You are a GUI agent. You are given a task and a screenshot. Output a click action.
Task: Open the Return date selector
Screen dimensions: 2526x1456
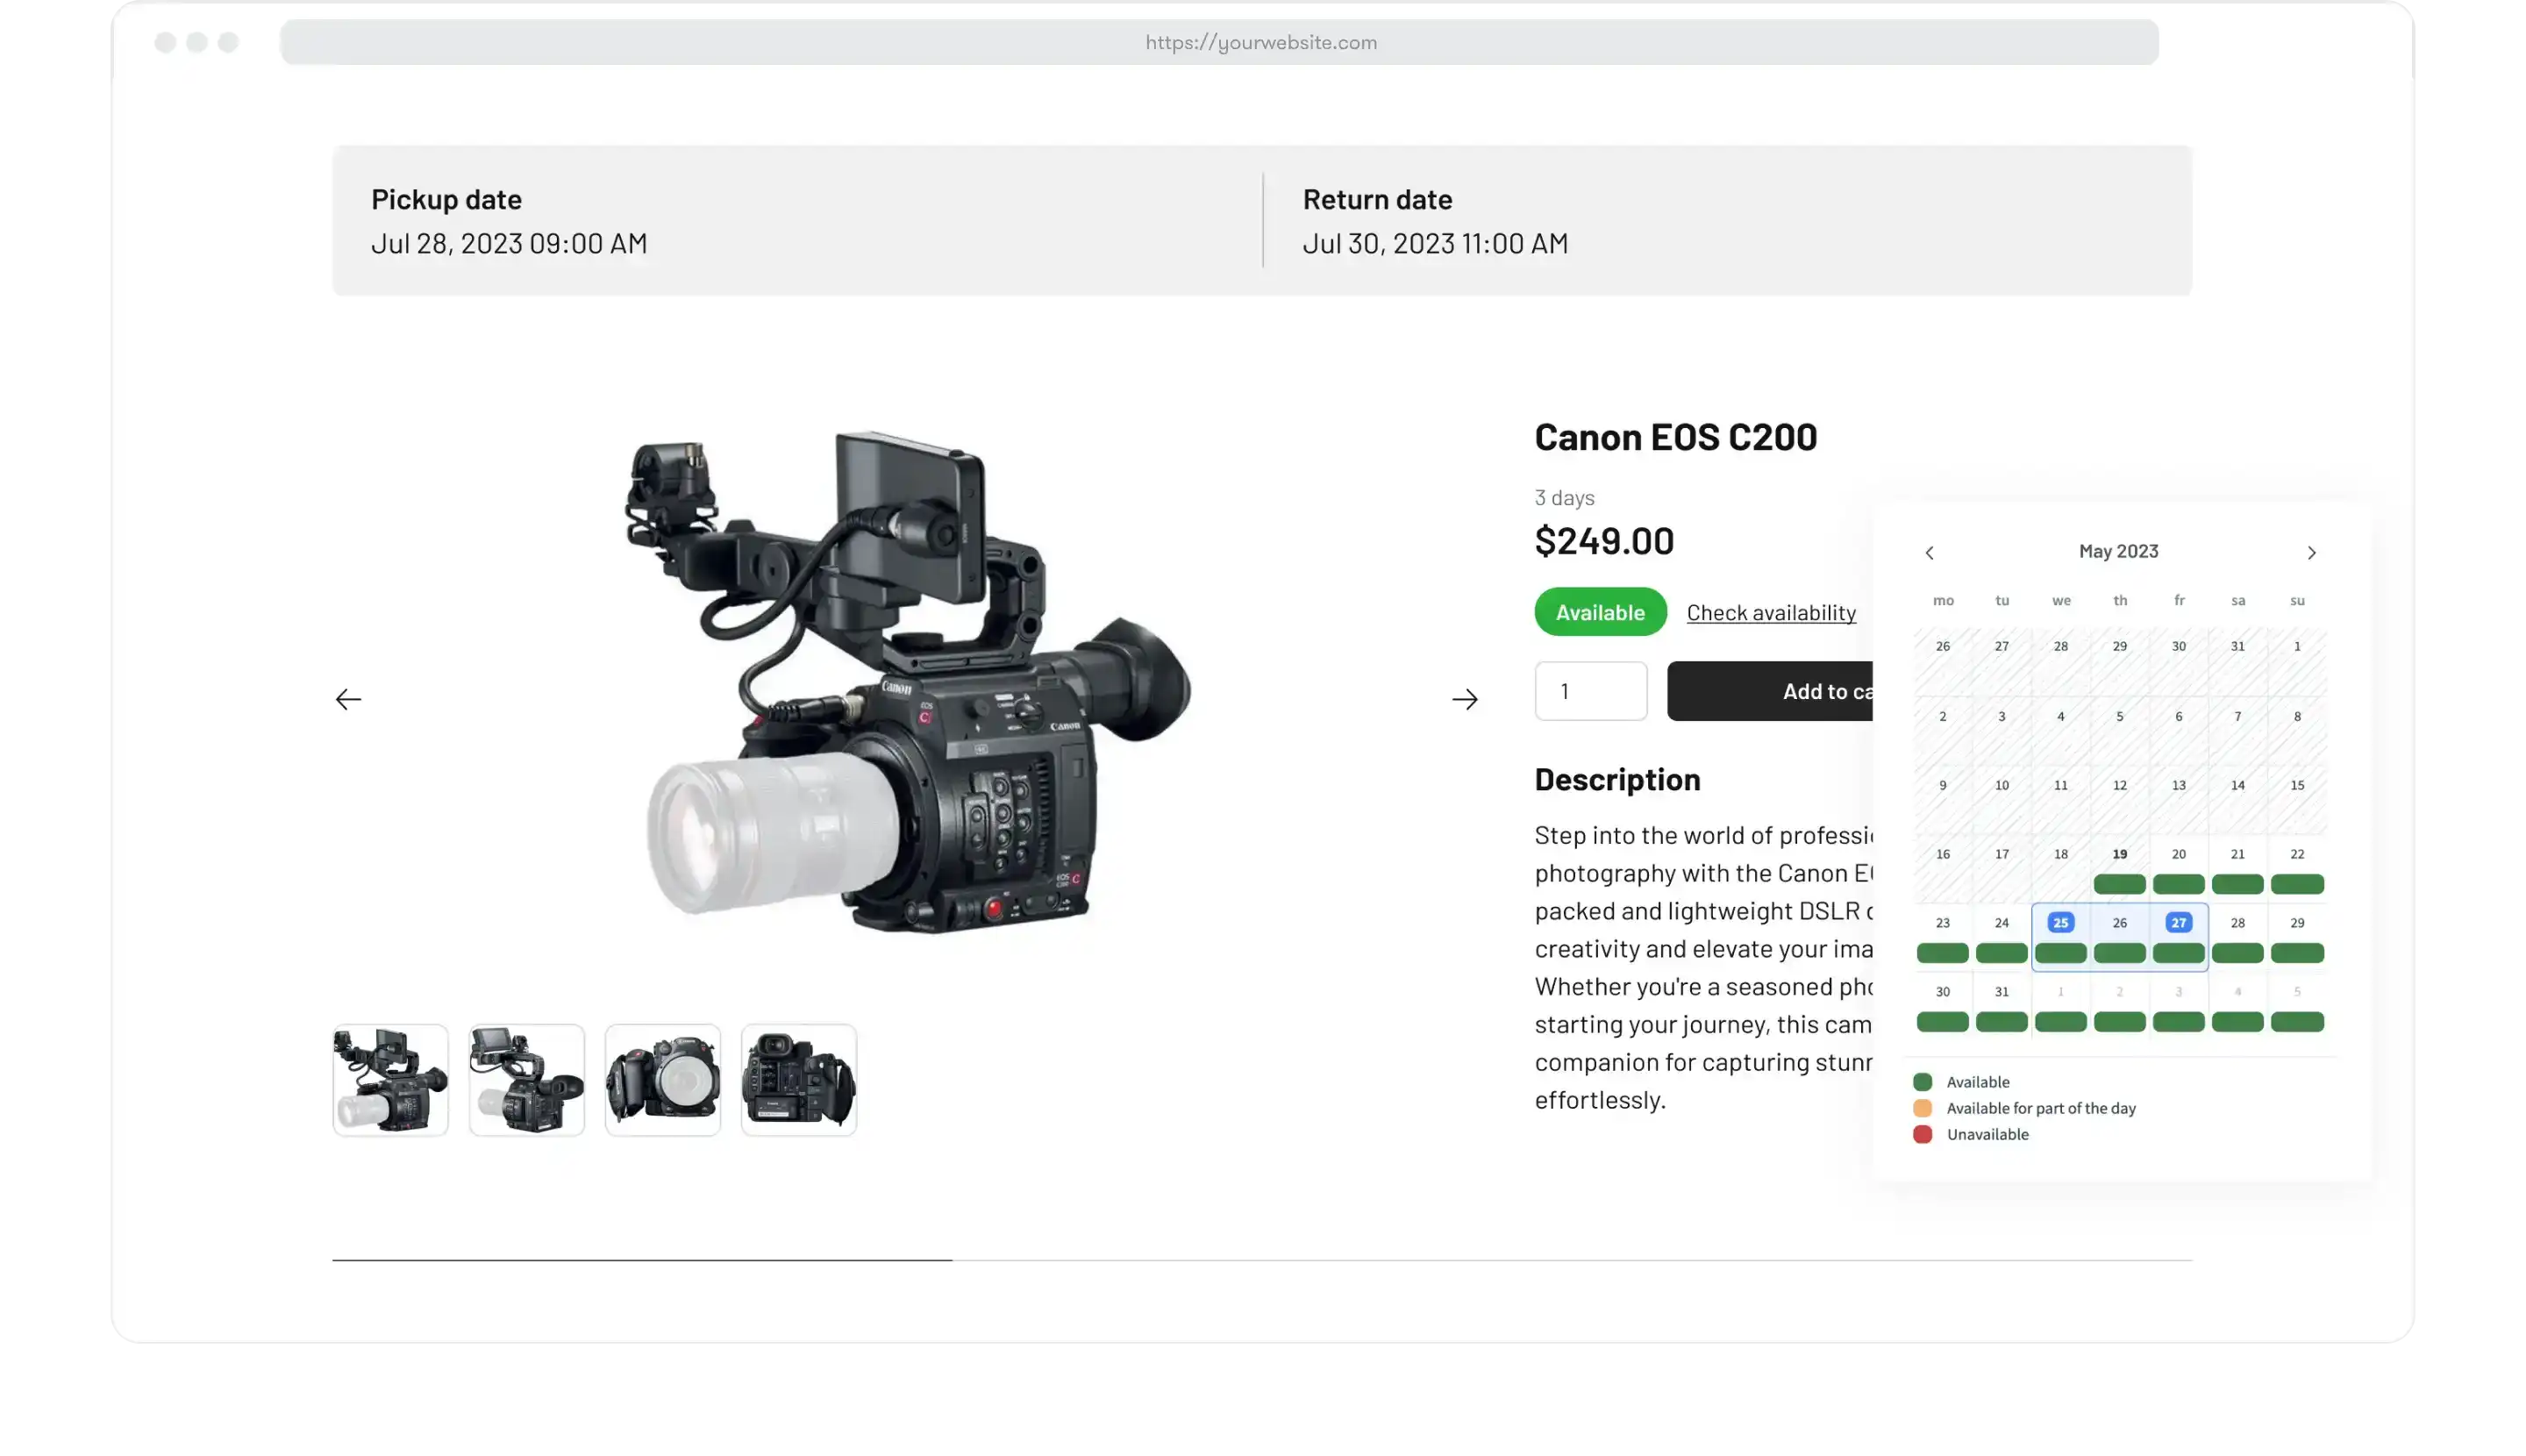(1434, 222)
